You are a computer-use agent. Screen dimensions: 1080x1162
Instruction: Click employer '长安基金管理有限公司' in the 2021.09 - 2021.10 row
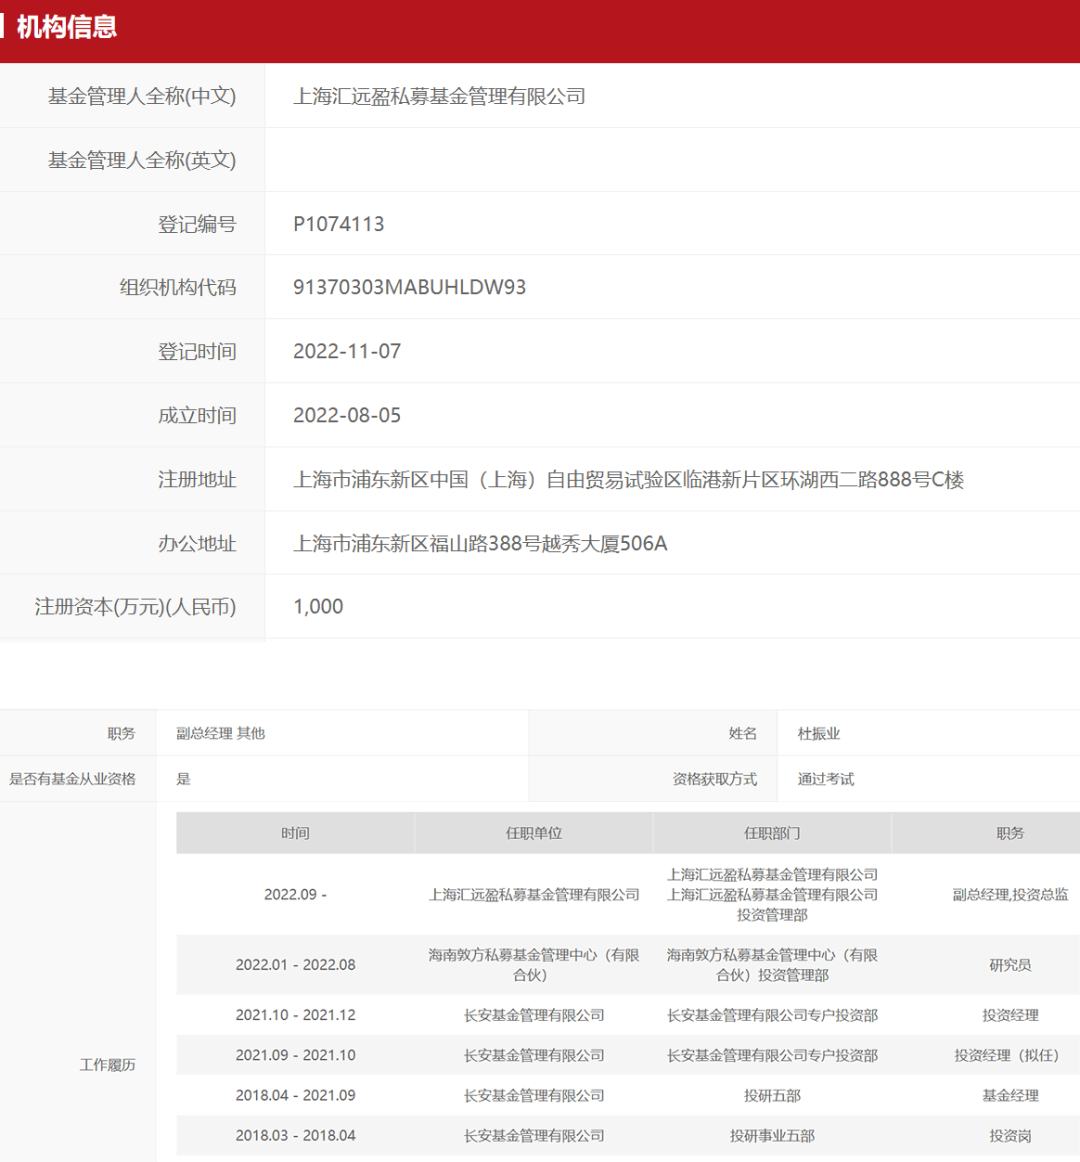pos(534,1055)
